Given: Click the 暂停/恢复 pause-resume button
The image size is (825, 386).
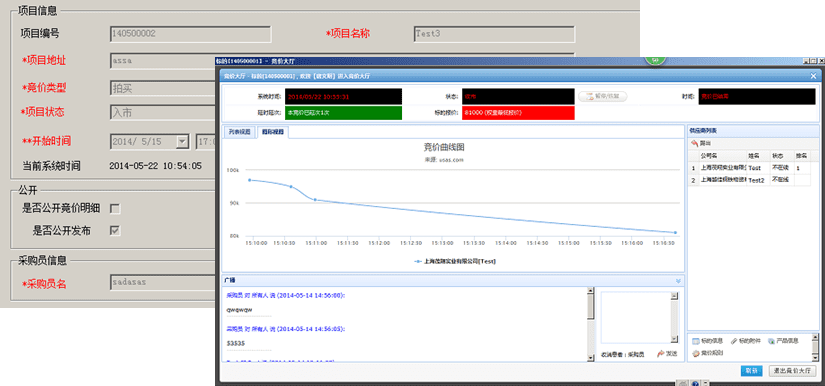Looking at the screenshot, I should pos(602,96).
